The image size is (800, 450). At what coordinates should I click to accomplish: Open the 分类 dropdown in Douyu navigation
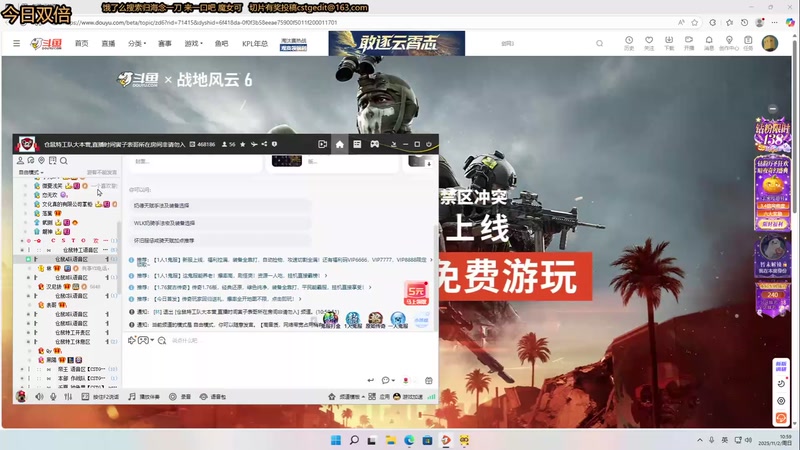(137, 43)
